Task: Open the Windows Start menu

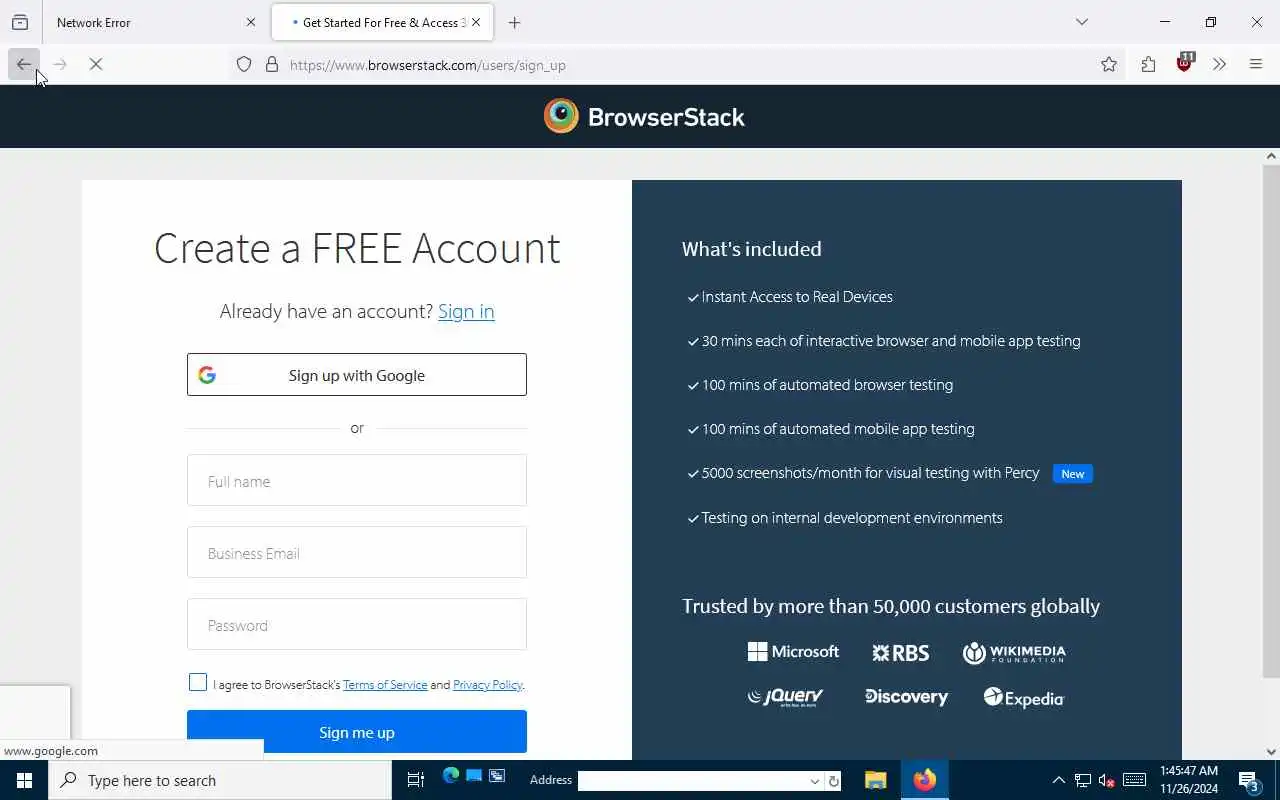Action: (24, 780)
